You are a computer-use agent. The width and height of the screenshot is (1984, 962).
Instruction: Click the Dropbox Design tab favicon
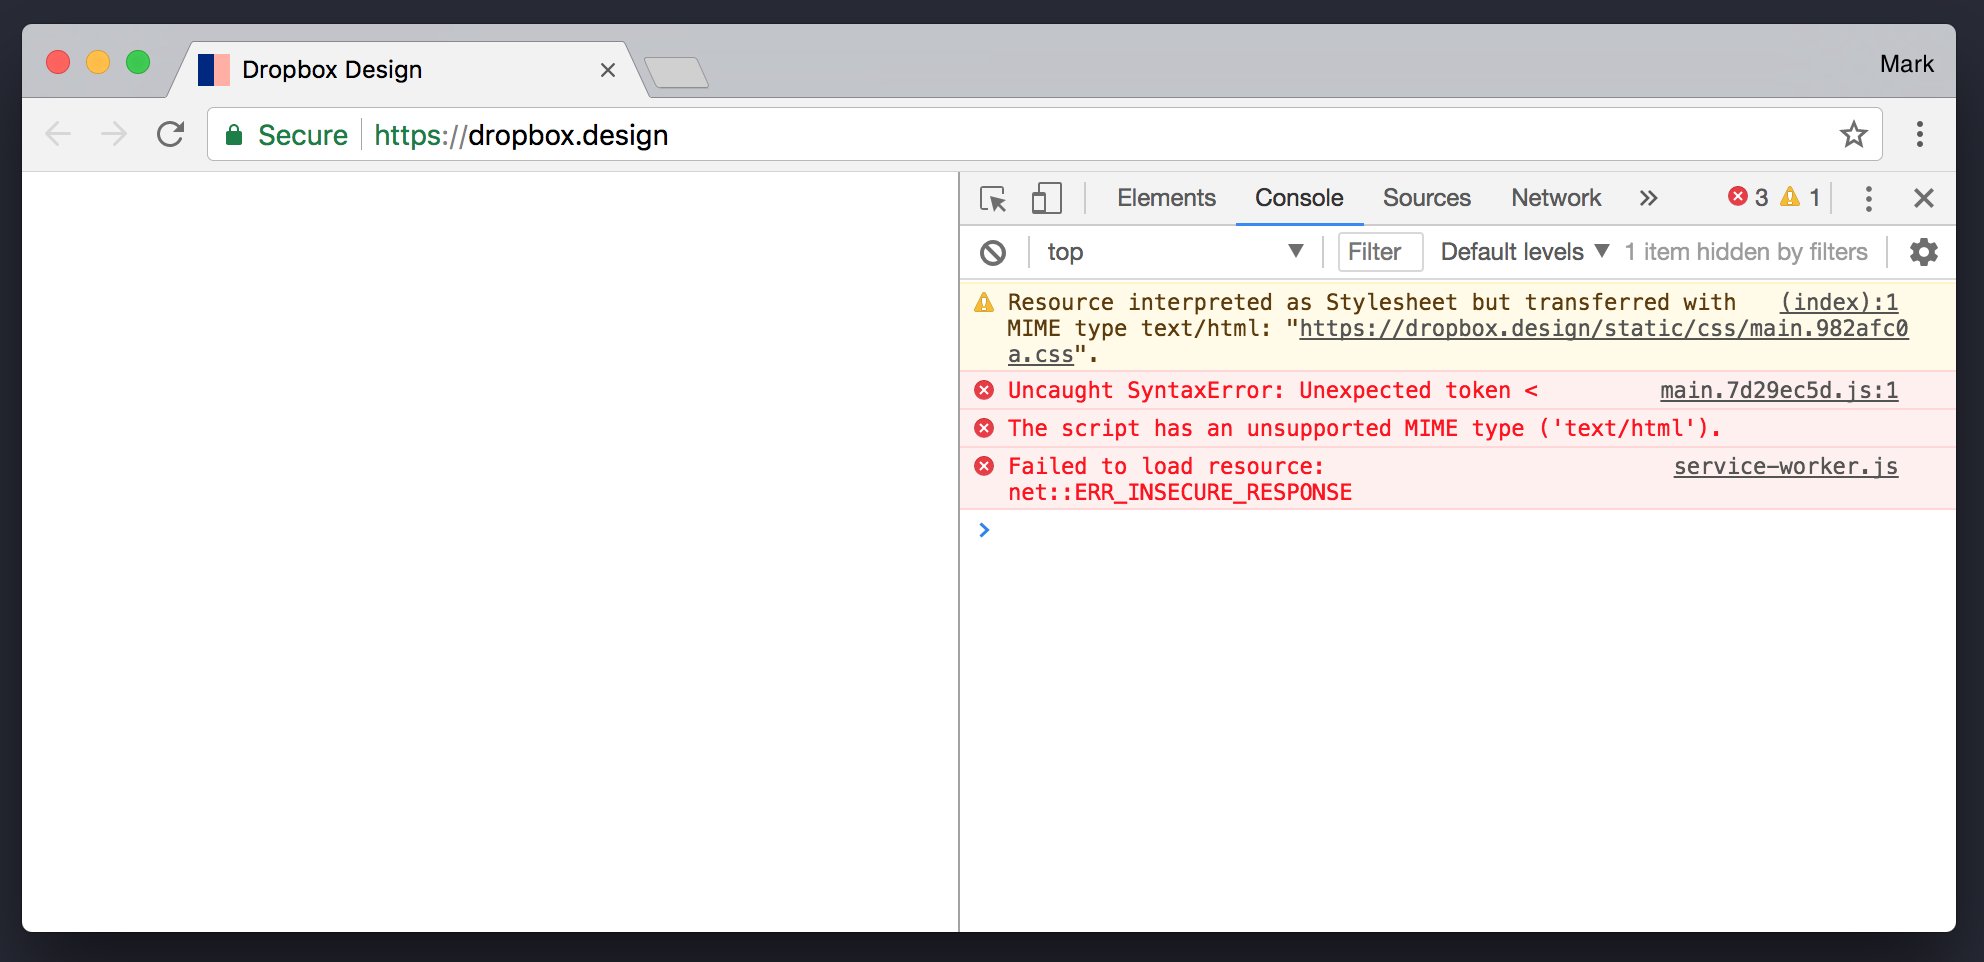click(214, 70)
